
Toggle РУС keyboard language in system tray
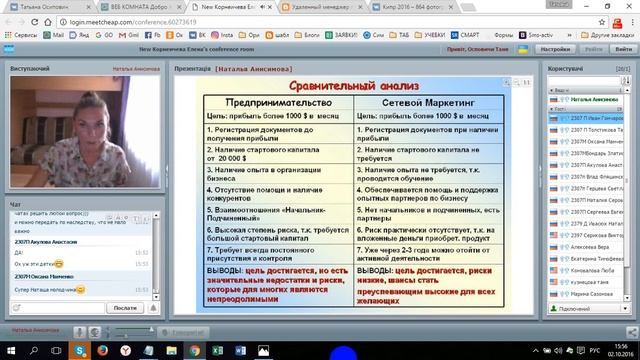(595, 351)
